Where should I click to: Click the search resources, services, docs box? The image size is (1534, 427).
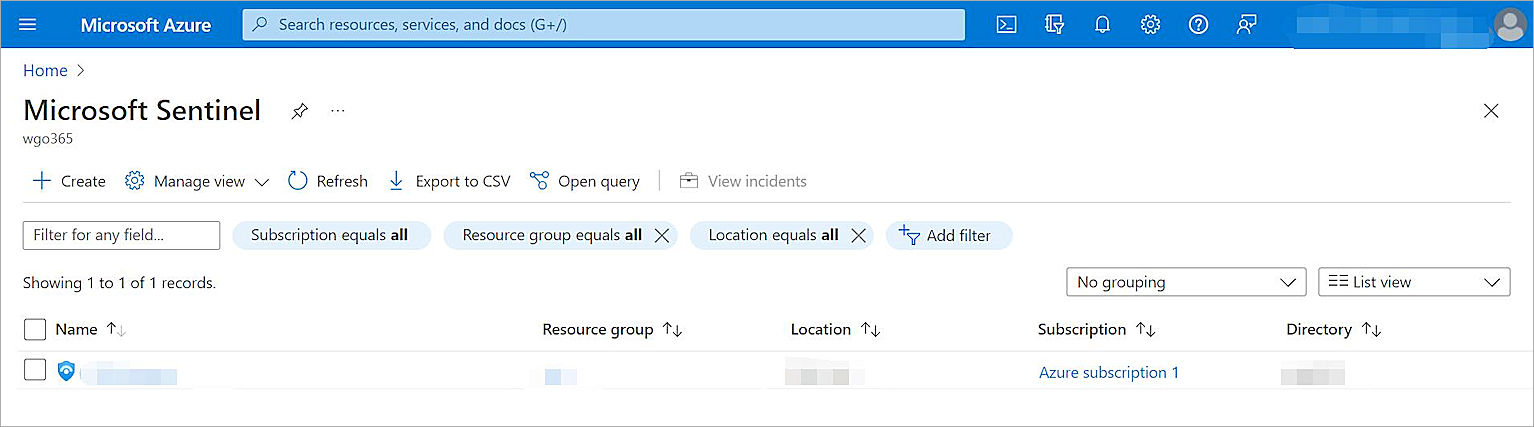point(603,24)
